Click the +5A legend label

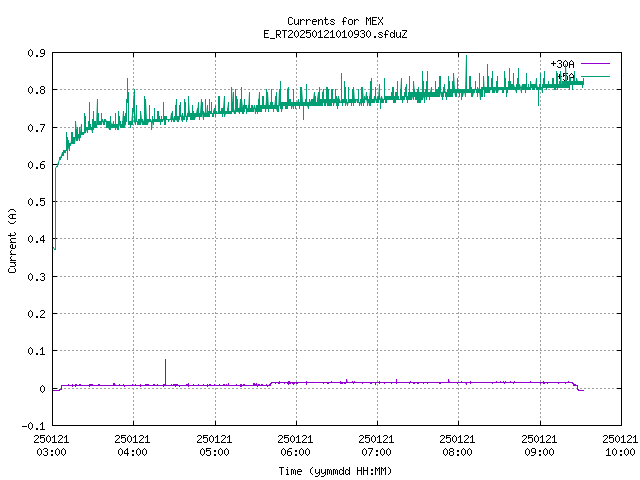tap(565, 77)
